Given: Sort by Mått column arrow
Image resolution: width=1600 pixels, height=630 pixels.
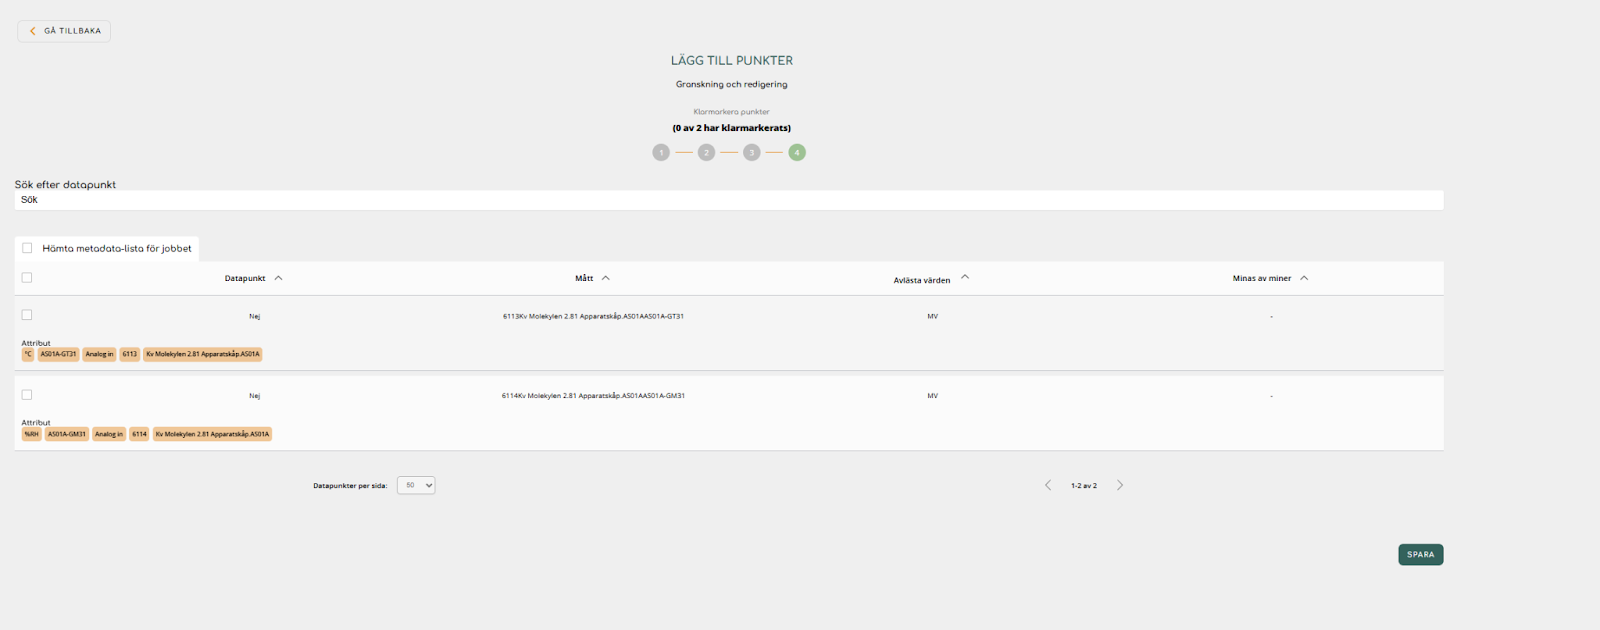Looking at the screenshot, I should coord(606,278).
